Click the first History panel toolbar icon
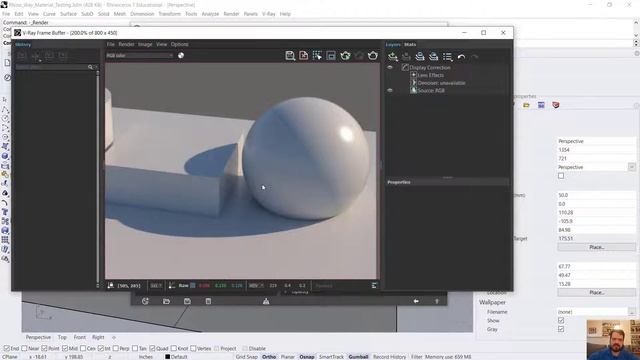The width and height of the screenshot is (640, 360). tap(22, 56)
